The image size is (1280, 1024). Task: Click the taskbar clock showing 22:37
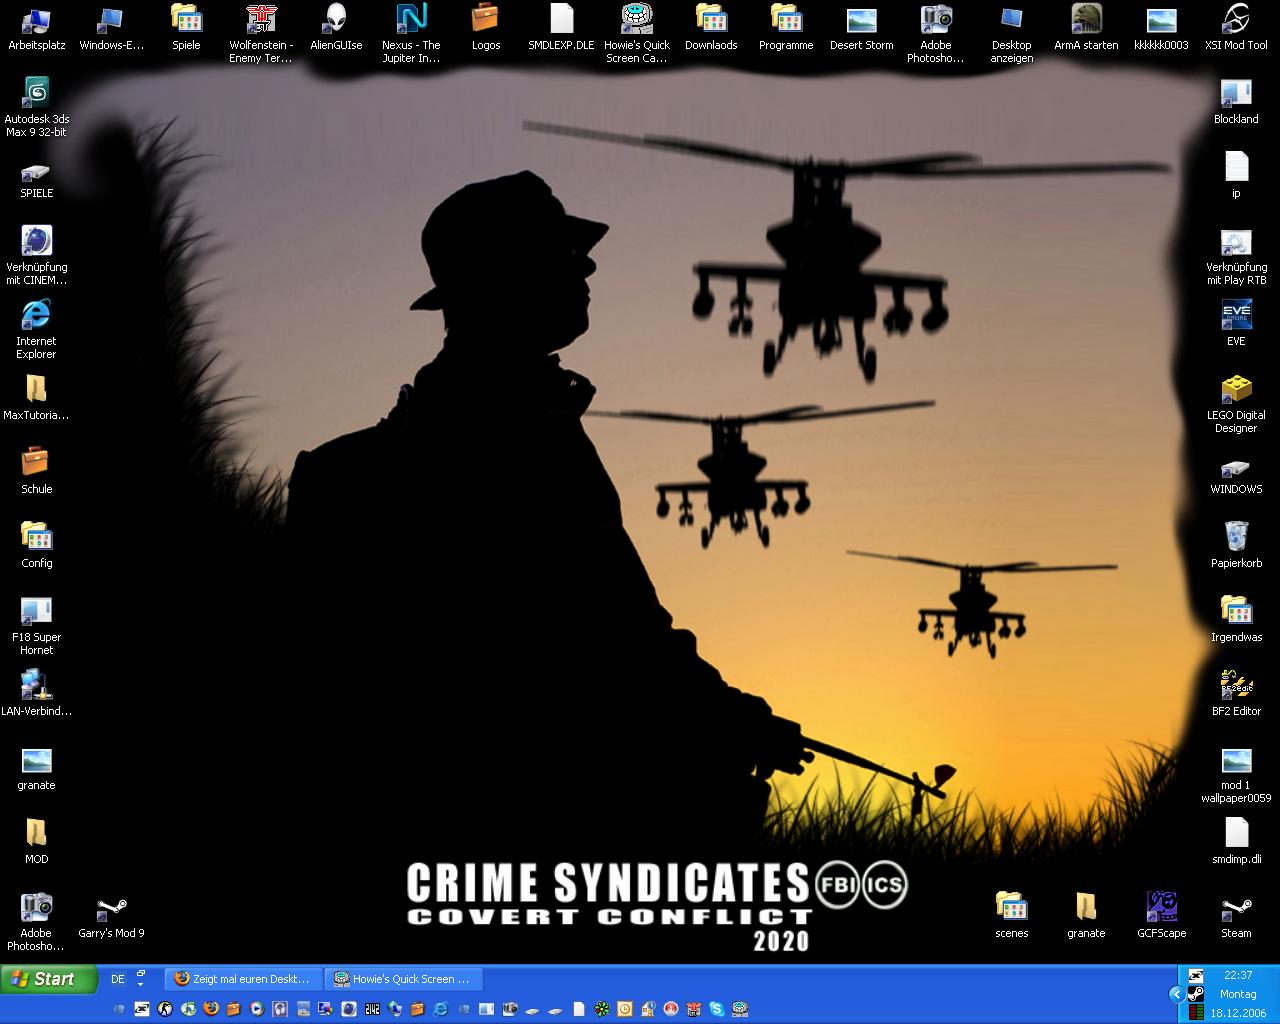tap(1237, 975)
